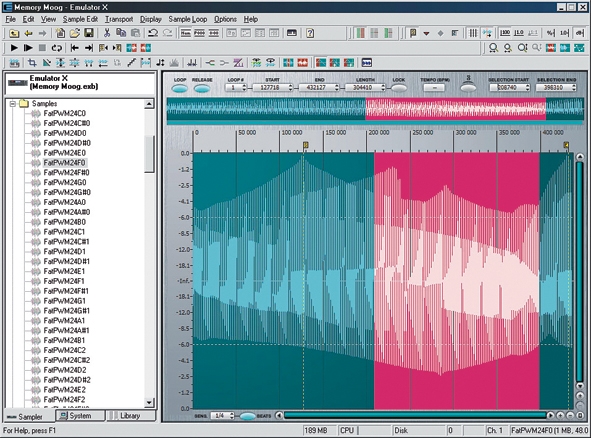Screen dimensions: 591x438
Task: Switch to the Library tab
Action: coord(130,416)
